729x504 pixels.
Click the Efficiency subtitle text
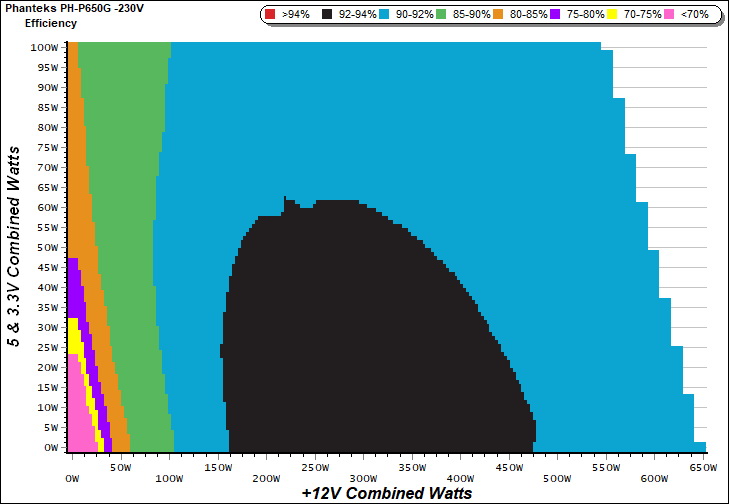pos(51,22)
